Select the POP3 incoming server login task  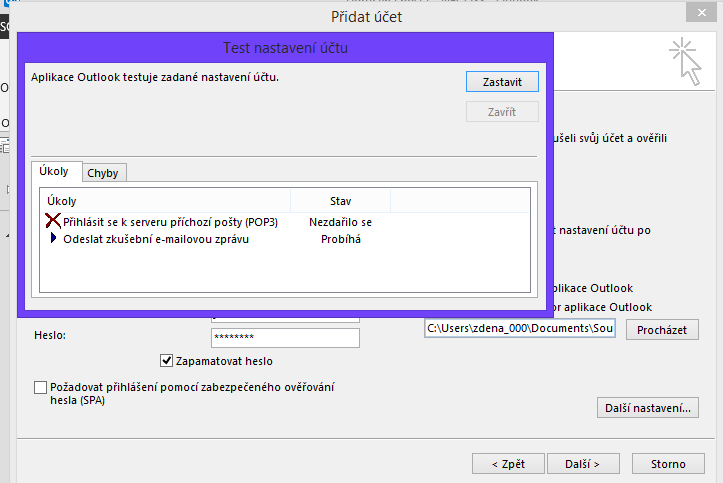(x=170, y=222)
